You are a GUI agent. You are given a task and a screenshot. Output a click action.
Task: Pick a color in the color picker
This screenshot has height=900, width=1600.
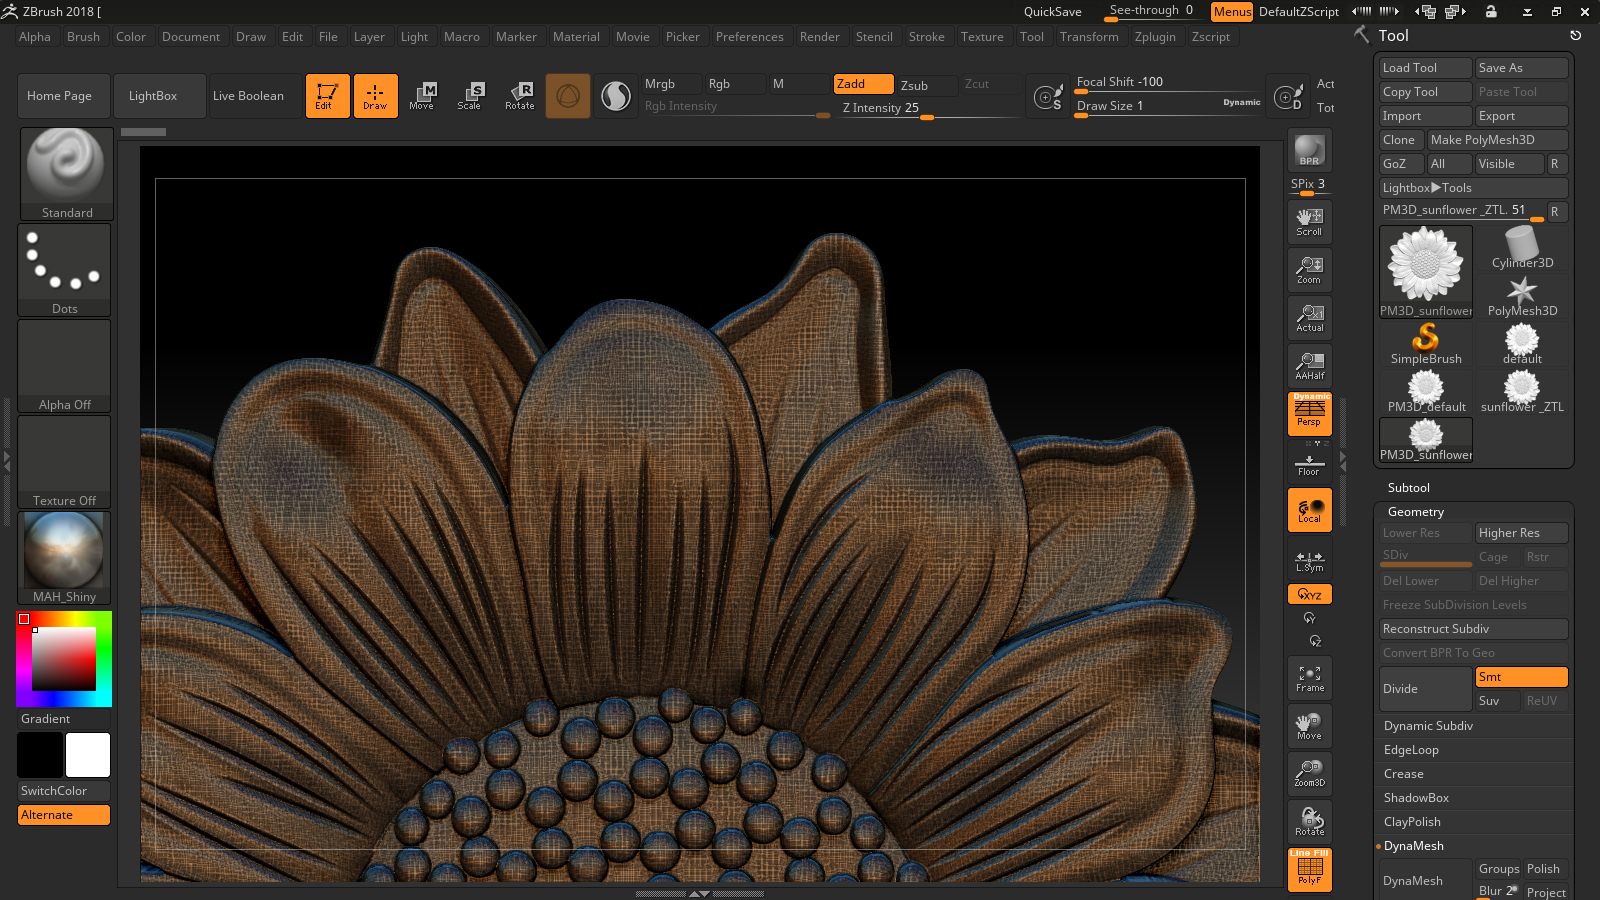(64, 659)
